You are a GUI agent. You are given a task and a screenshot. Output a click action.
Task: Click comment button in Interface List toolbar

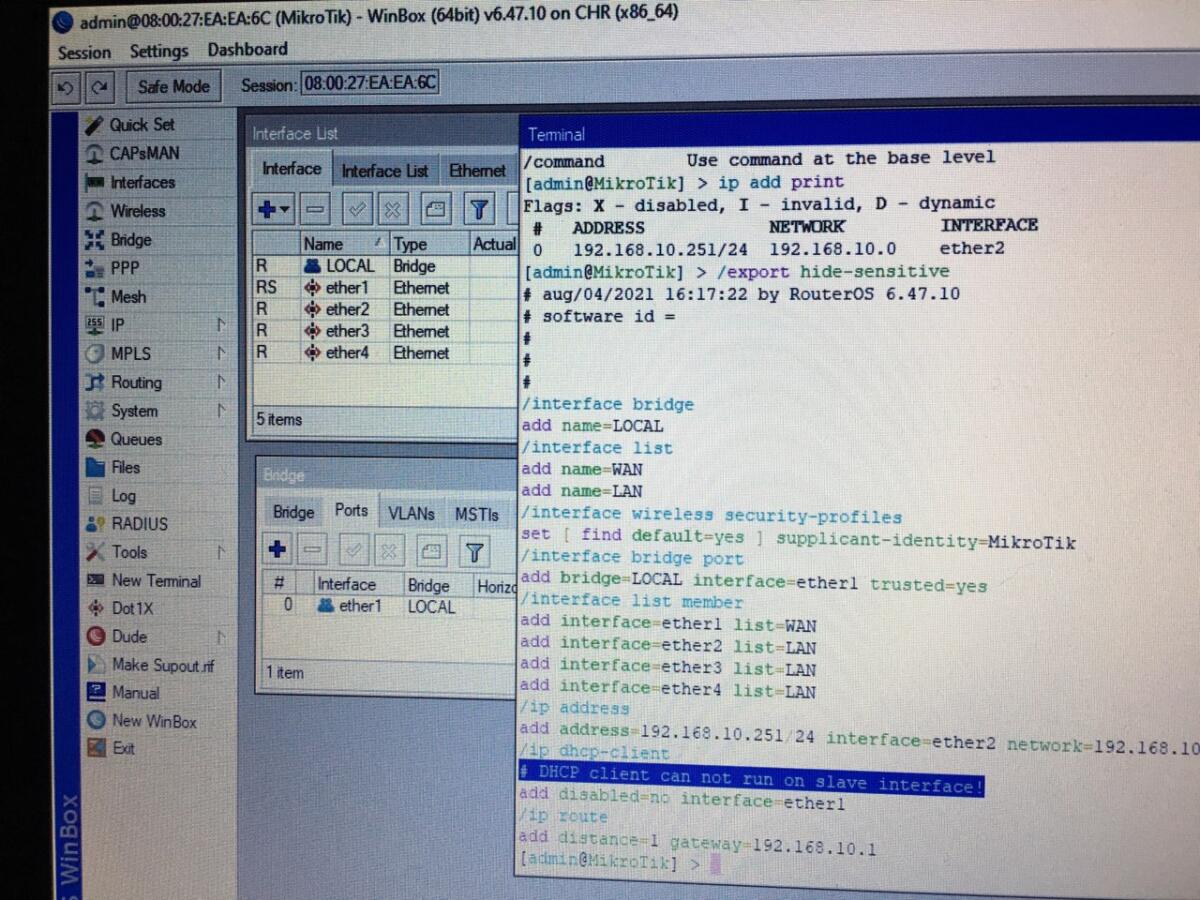click(436, 210)
